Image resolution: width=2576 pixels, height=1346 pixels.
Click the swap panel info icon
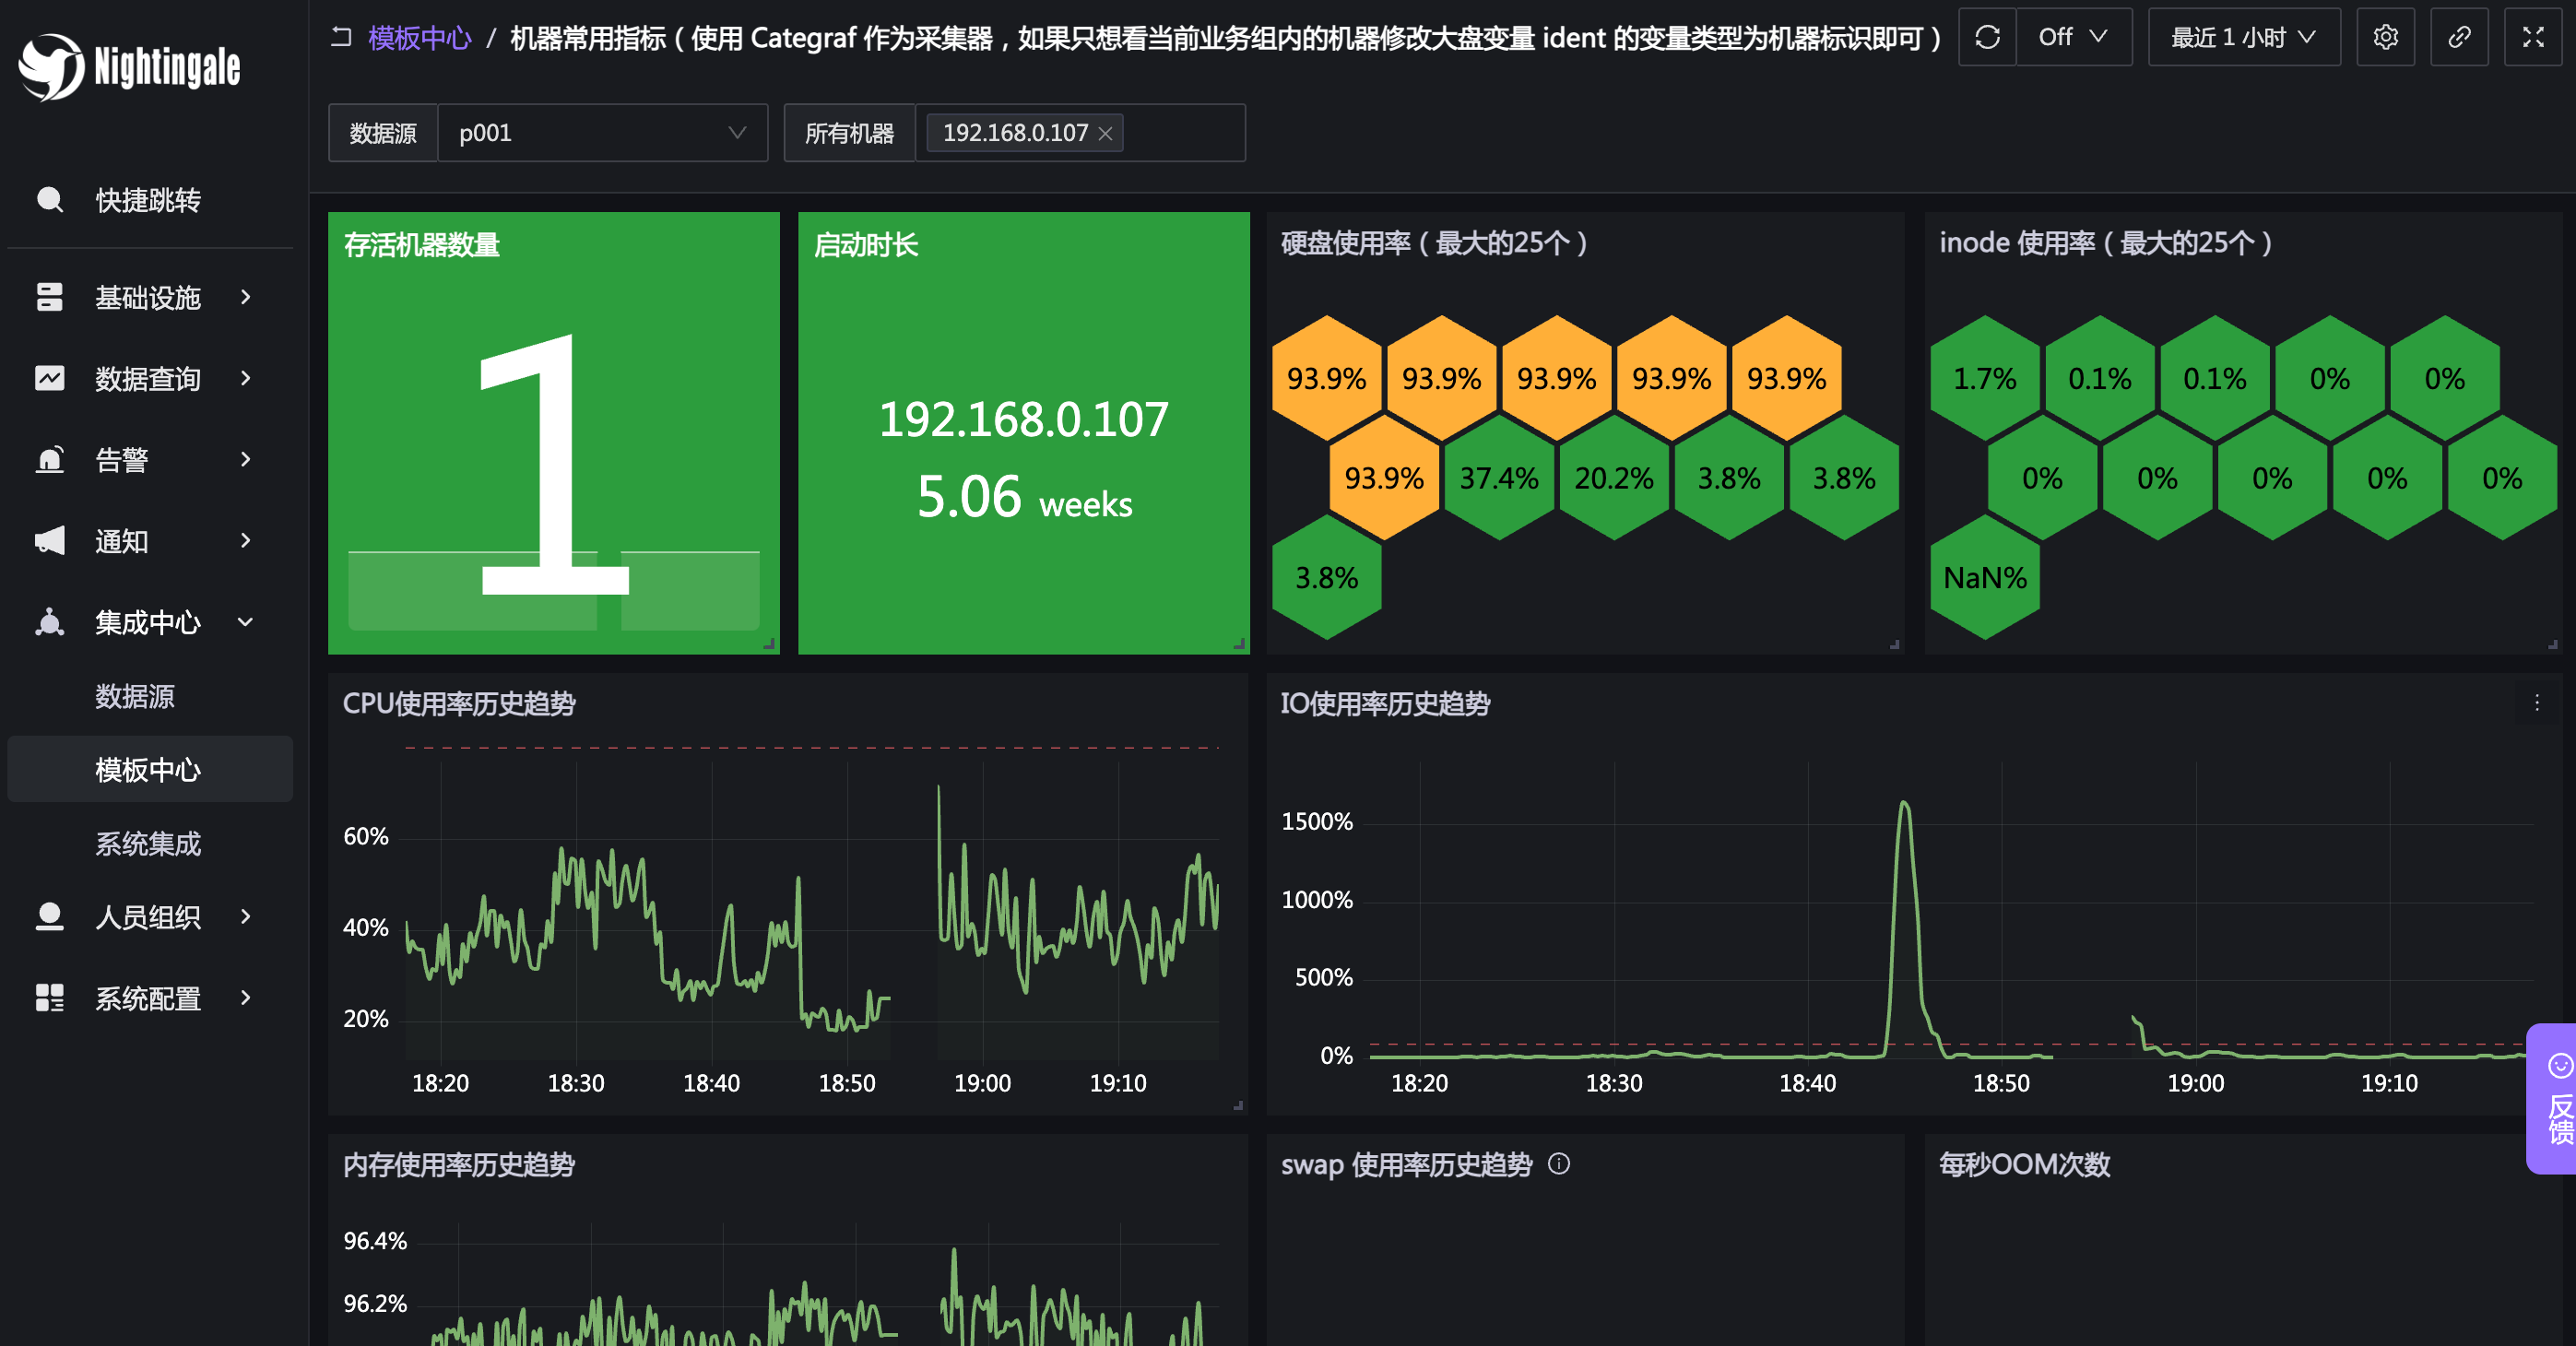[1559, 1164]
